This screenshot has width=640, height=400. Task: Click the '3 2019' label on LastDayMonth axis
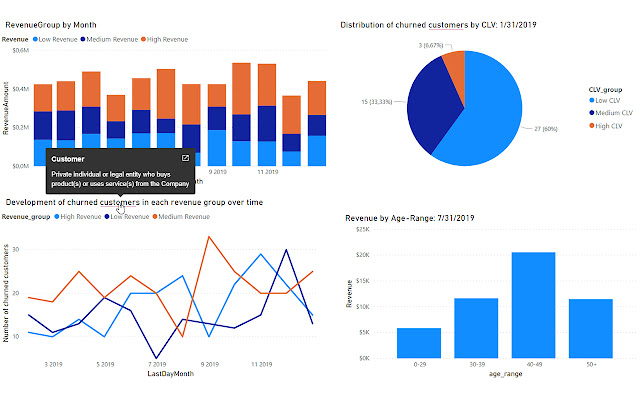click(x=53, y=364)
